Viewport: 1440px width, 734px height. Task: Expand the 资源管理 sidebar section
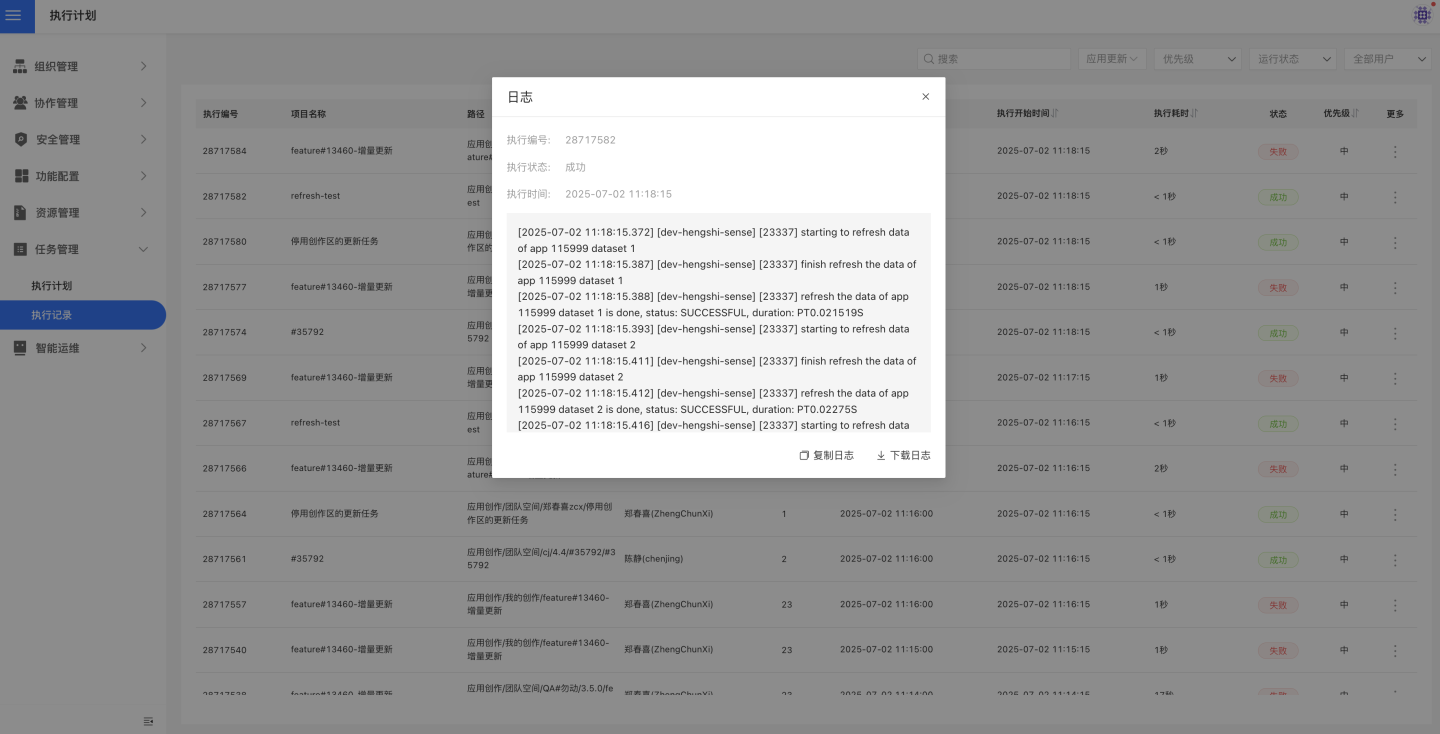click(143, 212)
